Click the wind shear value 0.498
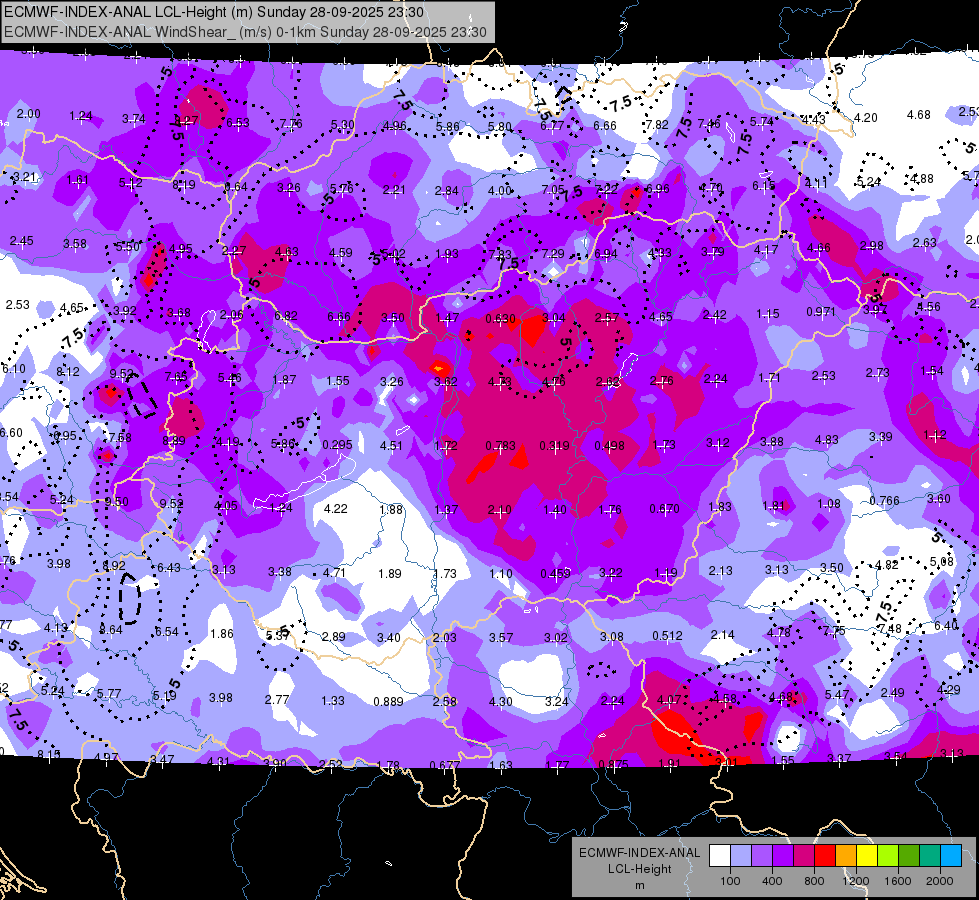The height and width of the screenshot is (900, 979). click(609, 445)
